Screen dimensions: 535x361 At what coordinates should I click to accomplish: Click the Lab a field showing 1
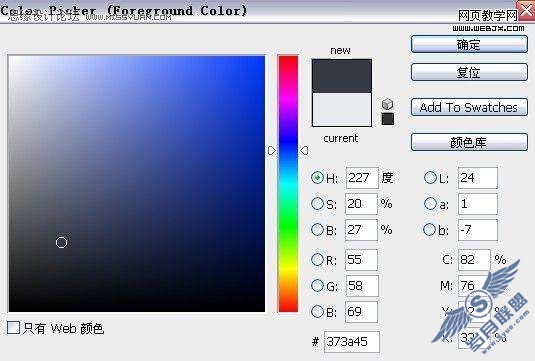point(478,204)
